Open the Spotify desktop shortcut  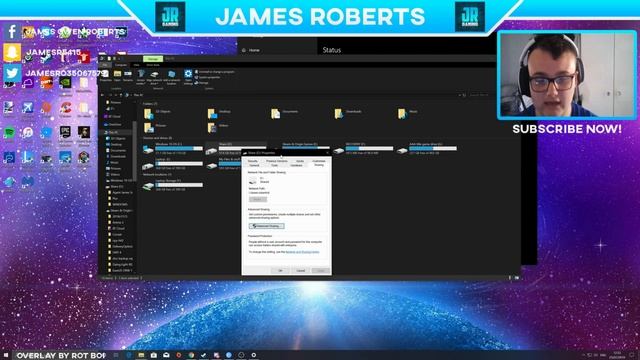pos(9,133)
